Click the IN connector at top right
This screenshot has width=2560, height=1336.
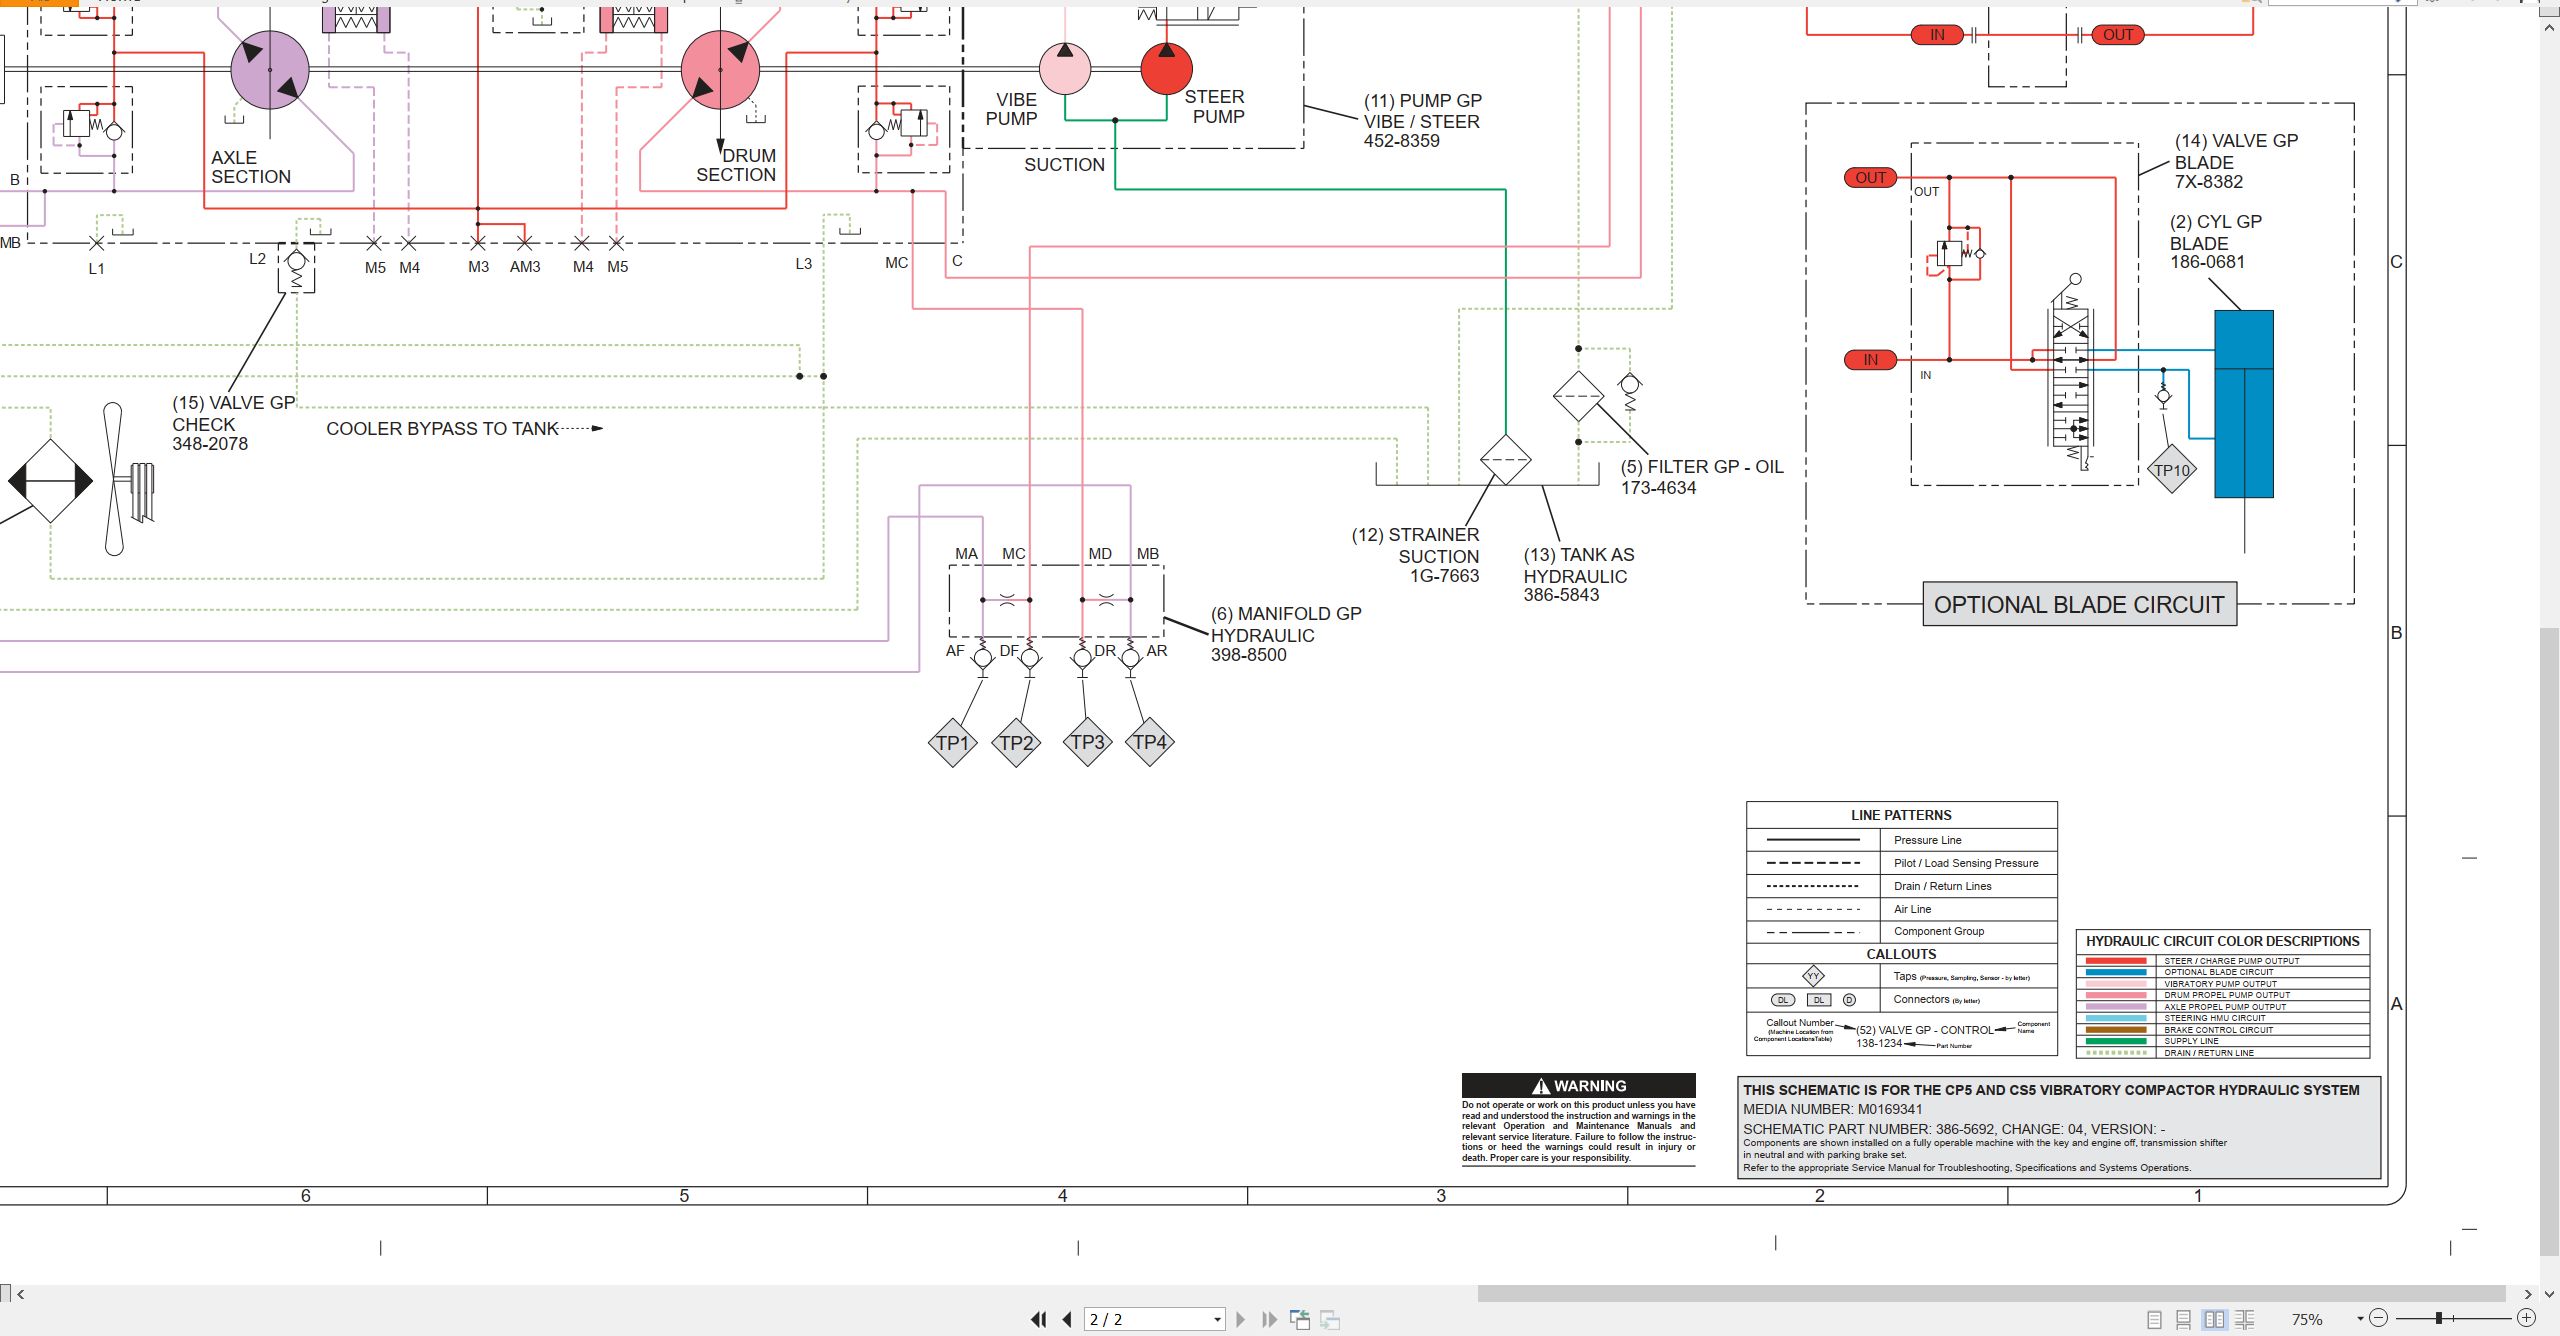click(1937, 35)
